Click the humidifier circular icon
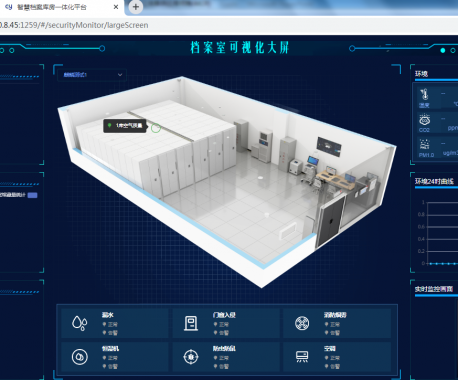 pyautogui.click(x=80, y=357)
